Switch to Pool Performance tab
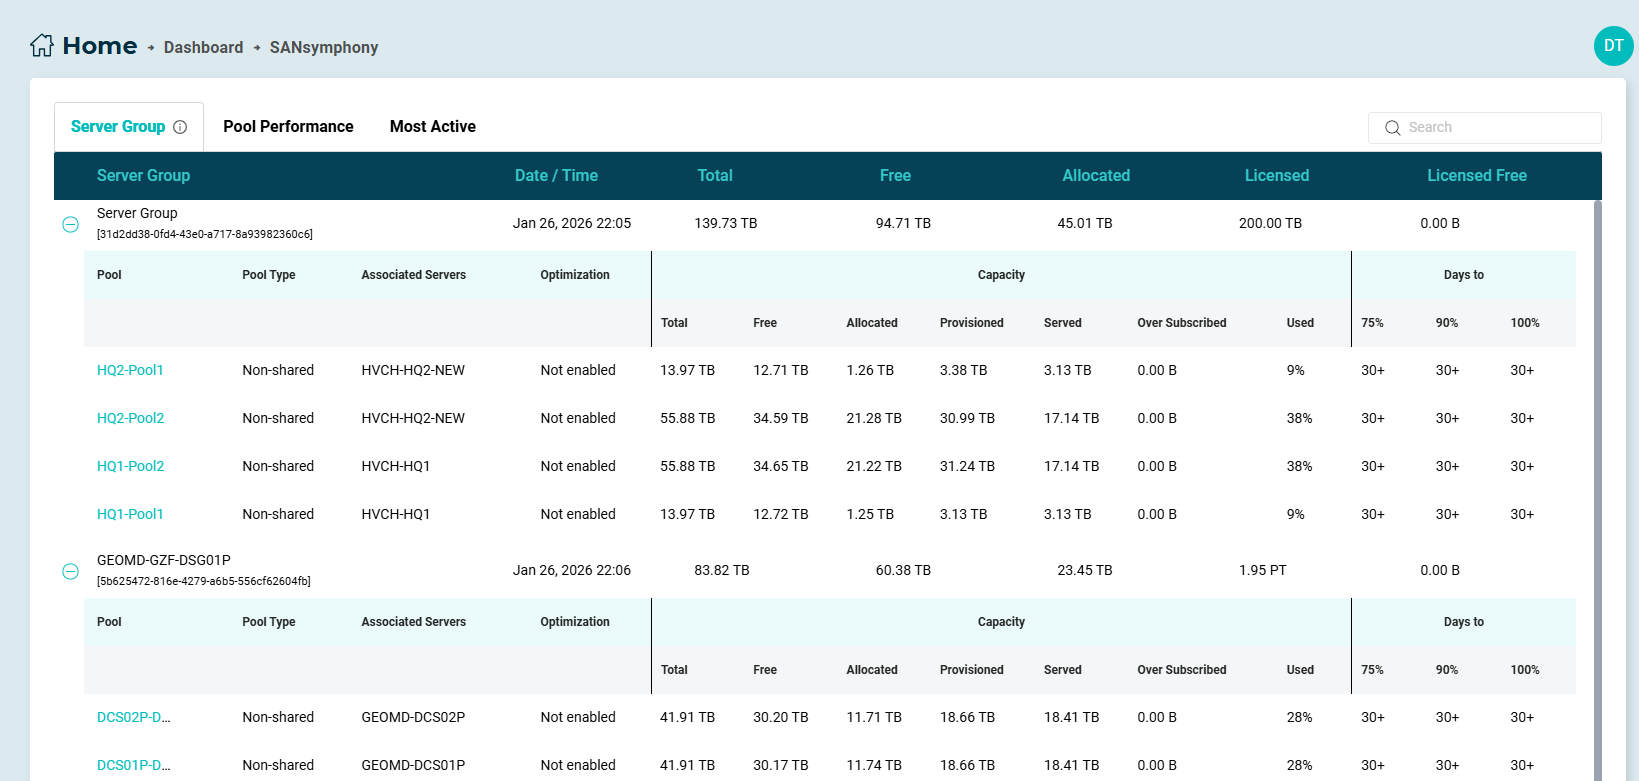Viewport: 1639px width, 781px height. coord(288,127)
